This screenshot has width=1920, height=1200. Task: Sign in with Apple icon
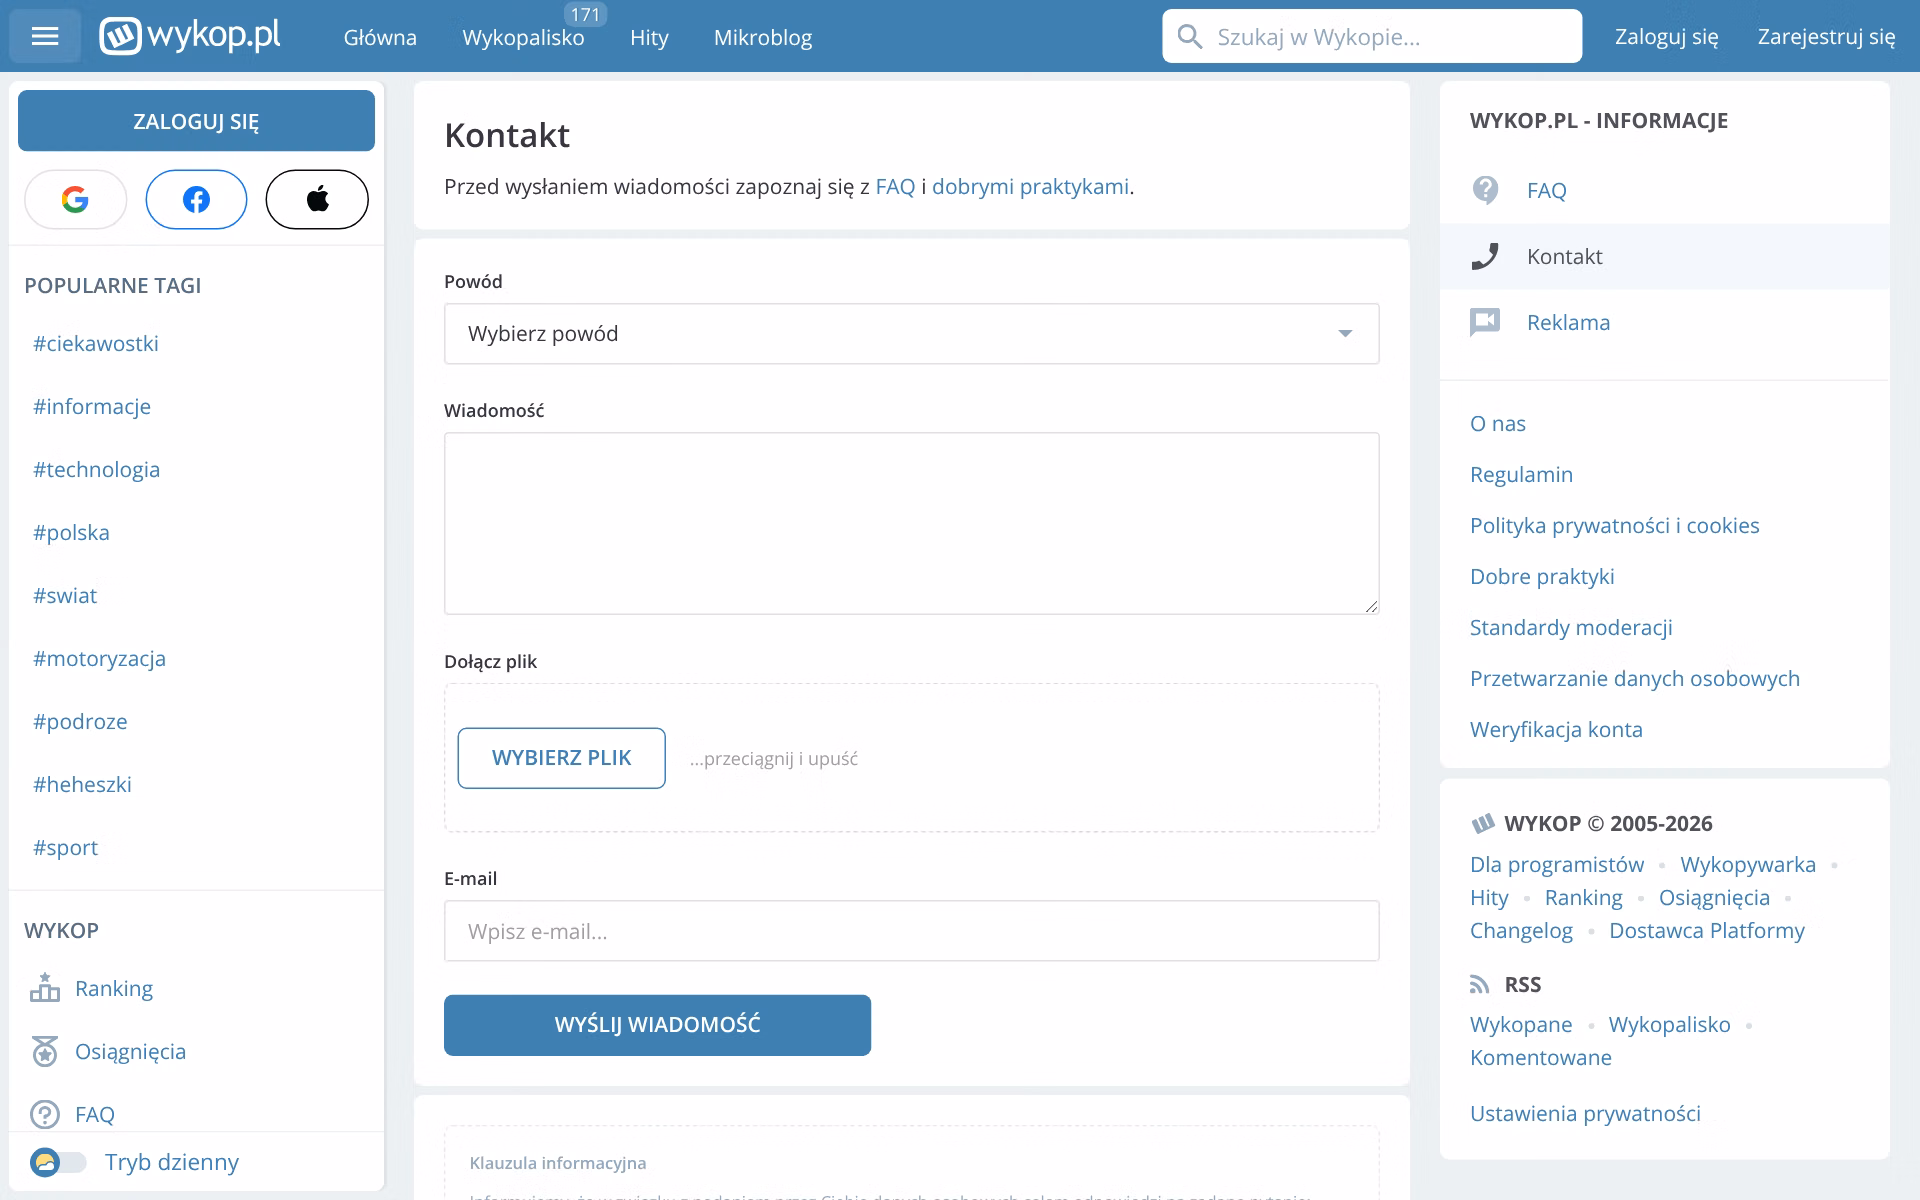tap(317, 199)
